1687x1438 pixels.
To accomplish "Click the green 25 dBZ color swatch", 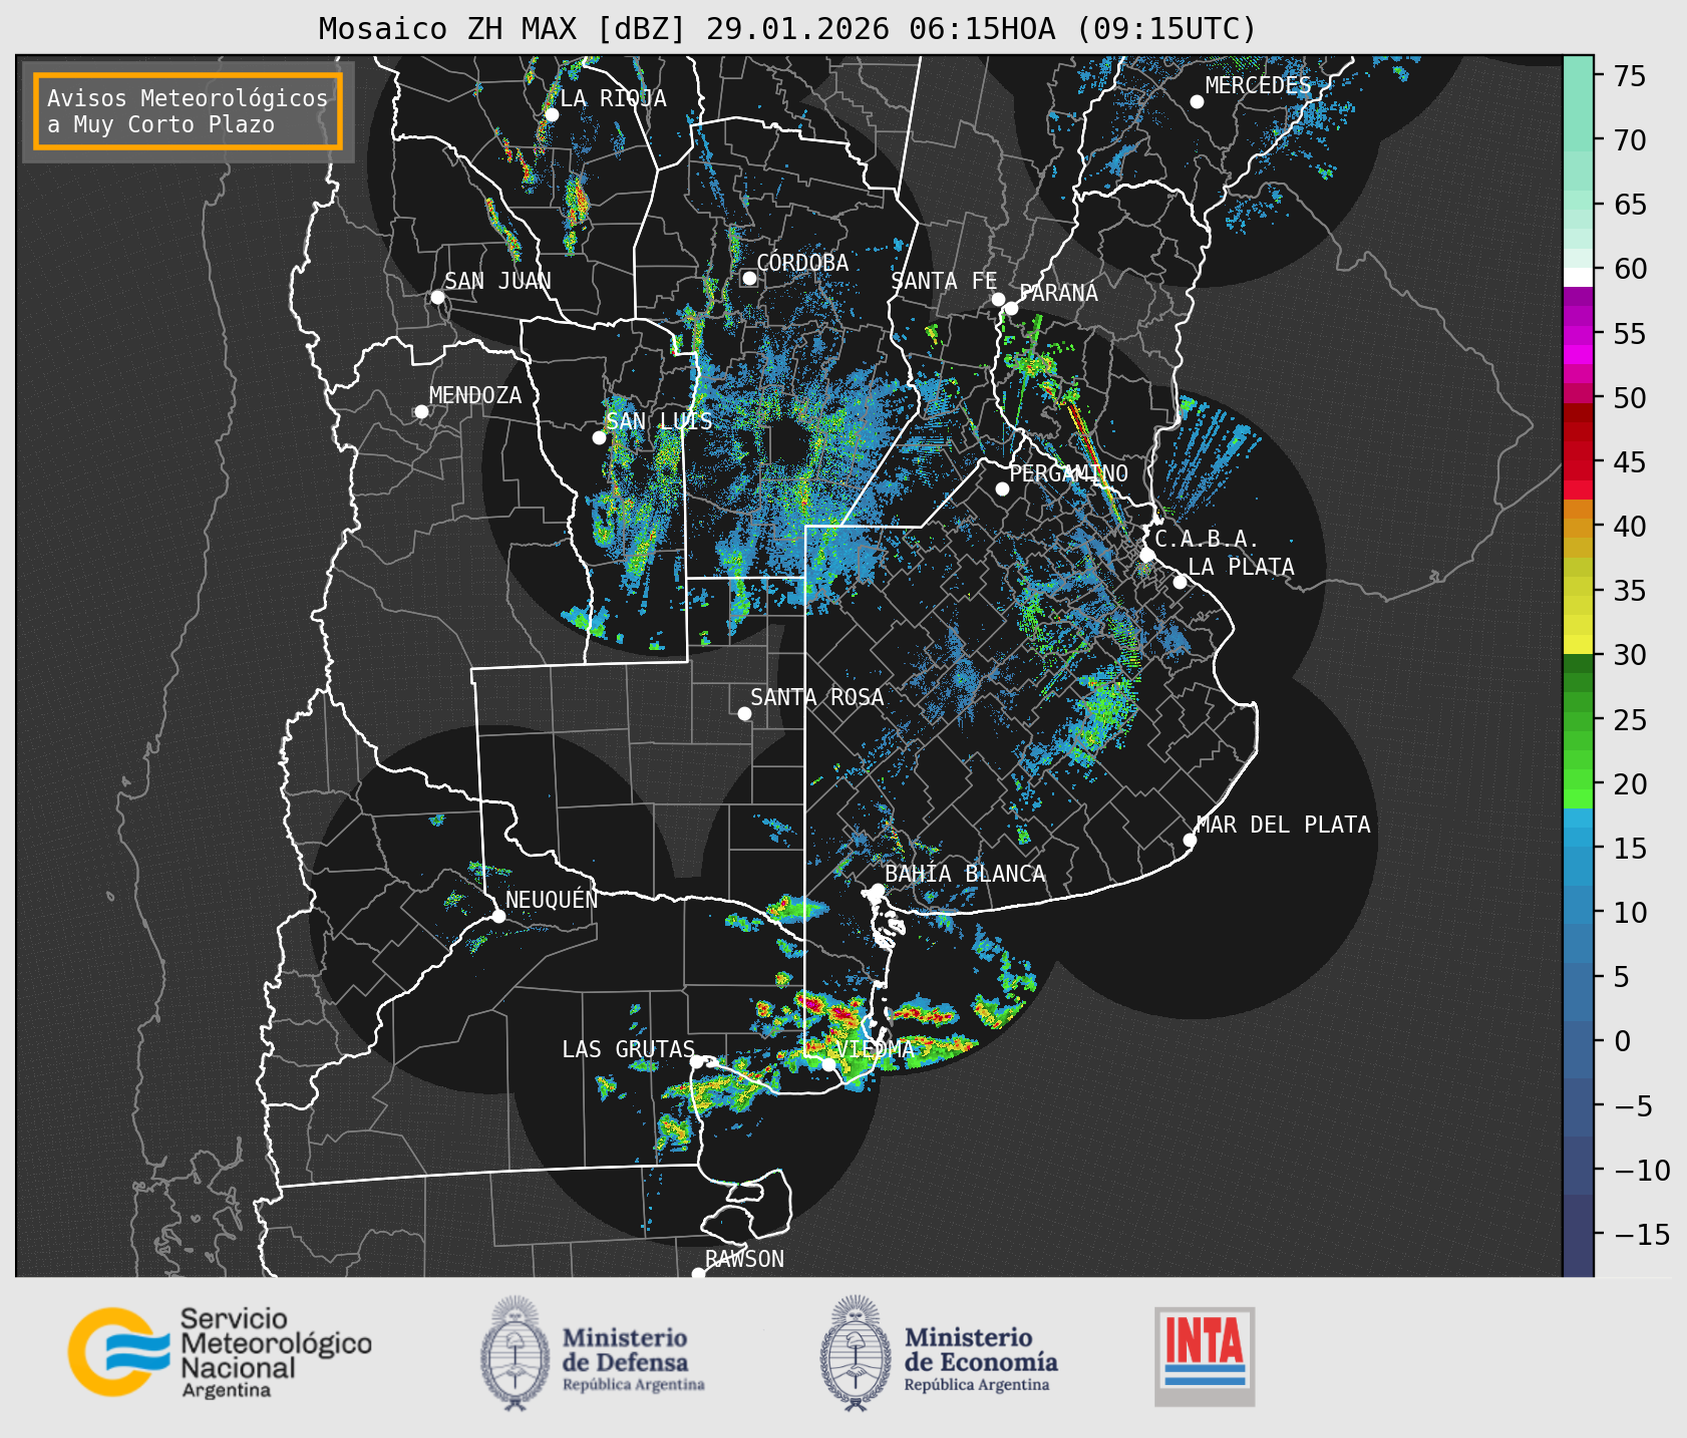I will pos(1577,720).
